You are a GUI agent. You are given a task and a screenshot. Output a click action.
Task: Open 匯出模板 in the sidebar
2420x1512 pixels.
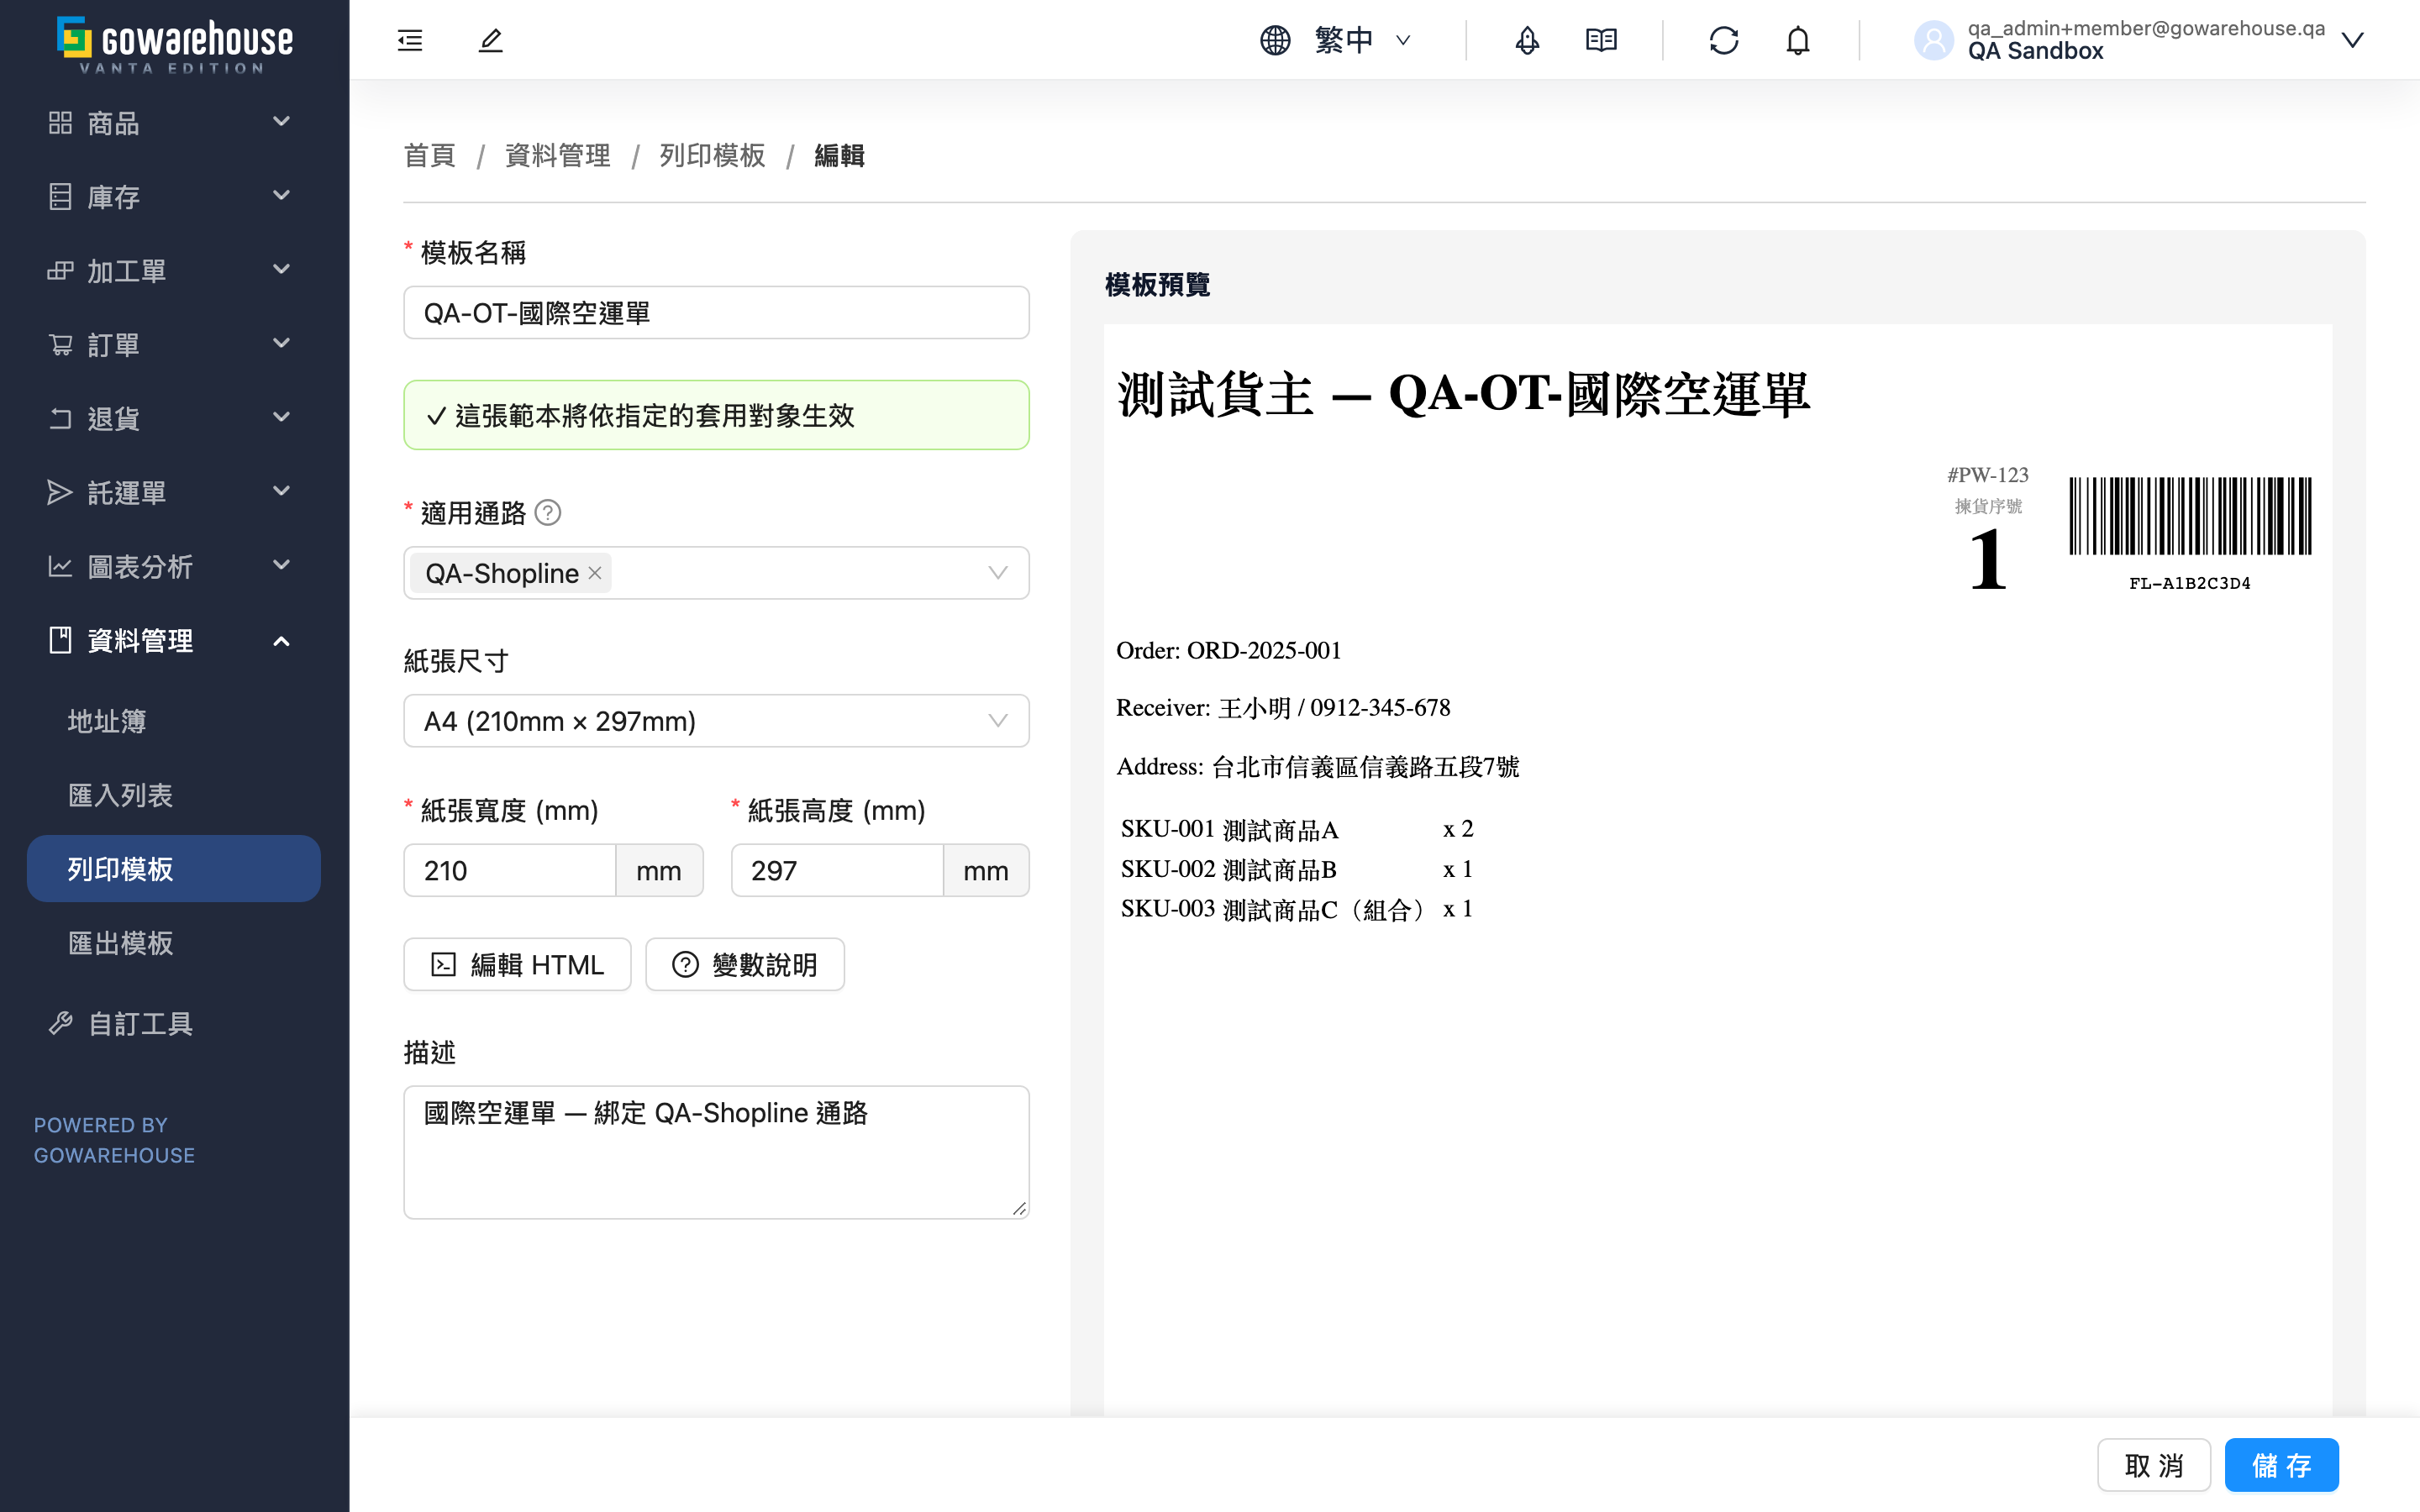point(173,943)
